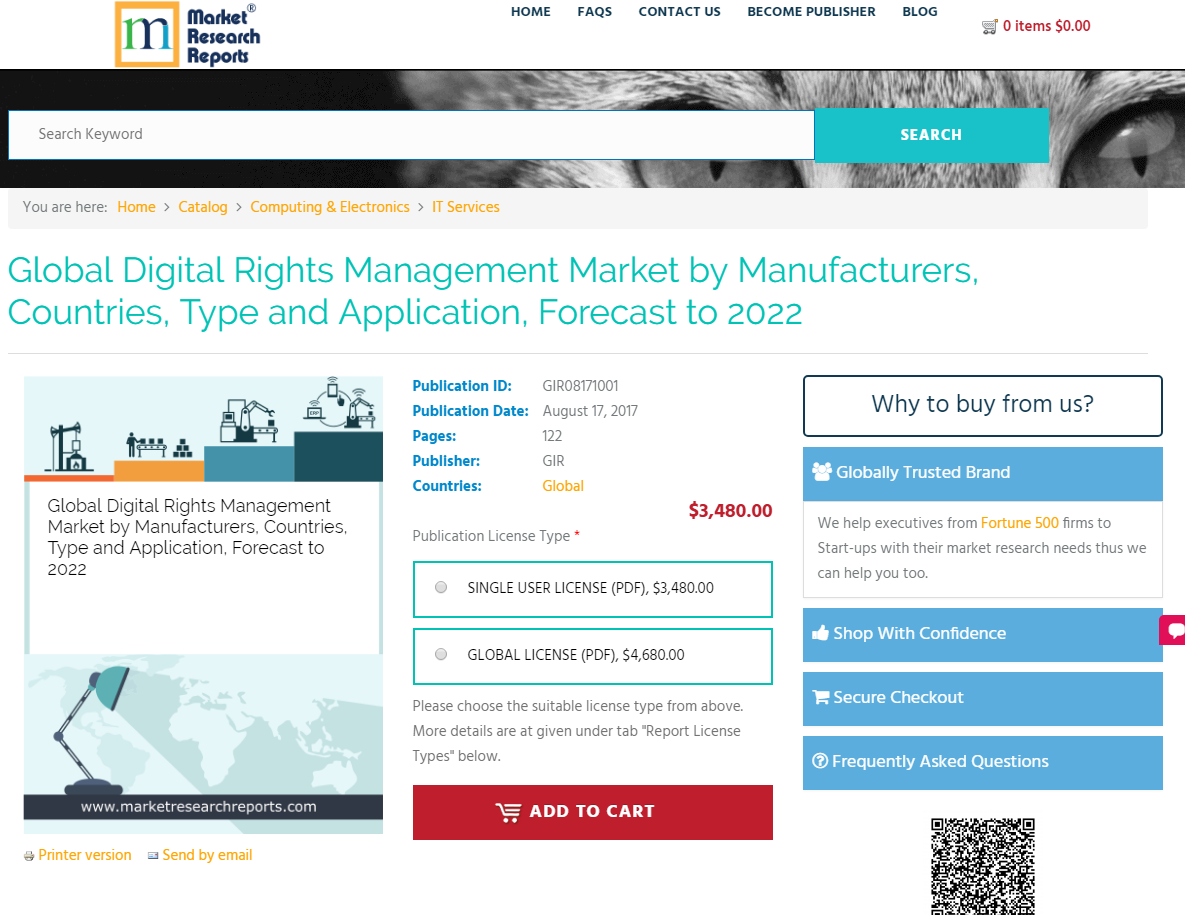The image size is (1185, 915).
Task: Click the Fortune 500 link
Action: [1020, 522]
